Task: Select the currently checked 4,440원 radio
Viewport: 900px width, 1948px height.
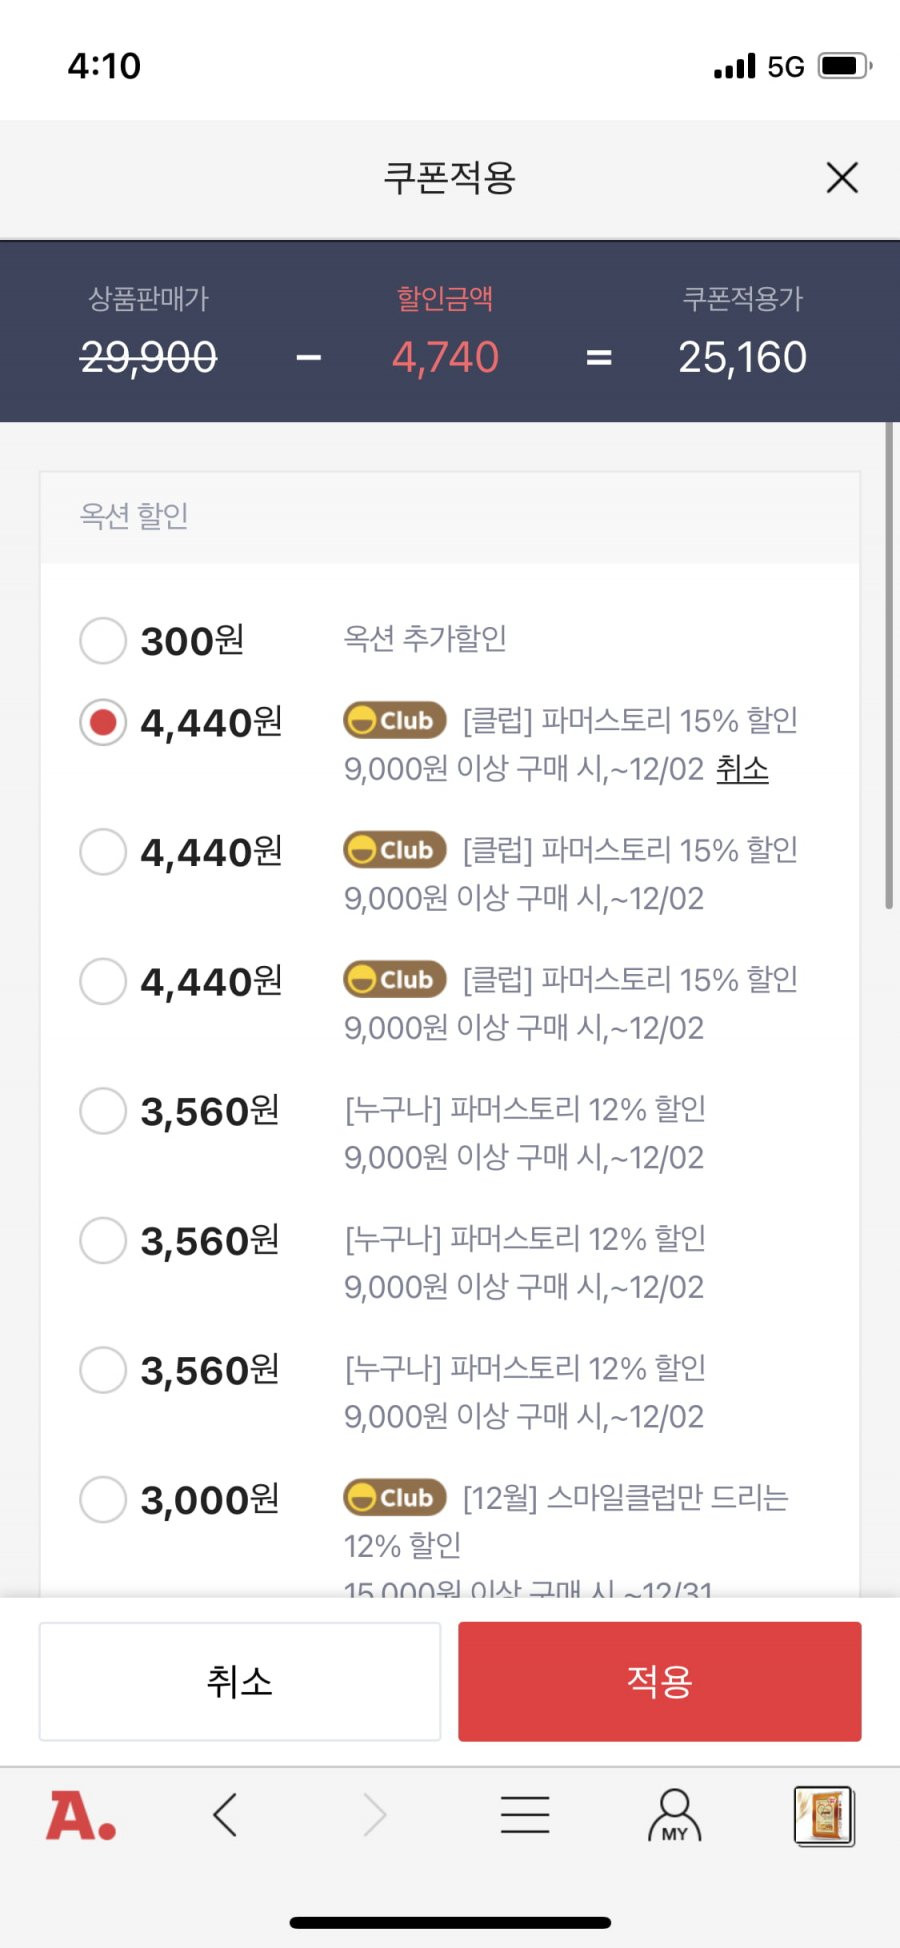Action: click(103, 722)
